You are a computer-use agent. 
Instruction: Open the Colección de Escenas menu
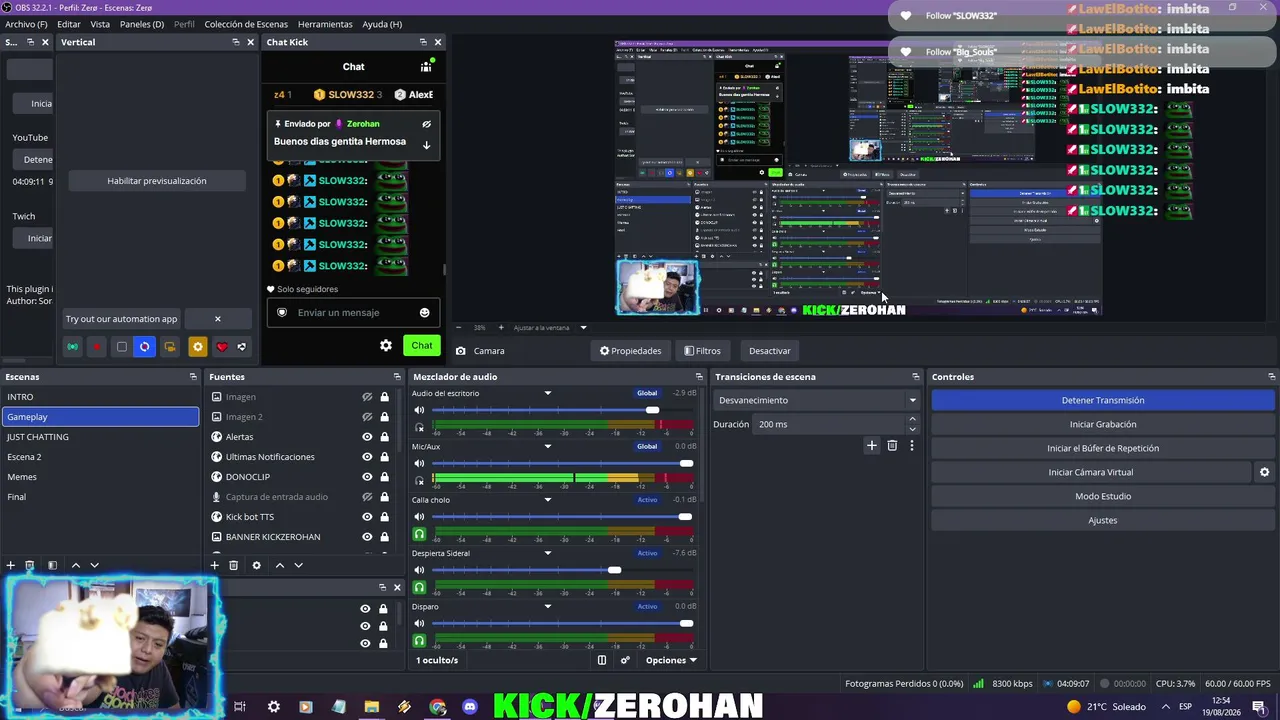point(246,24)
